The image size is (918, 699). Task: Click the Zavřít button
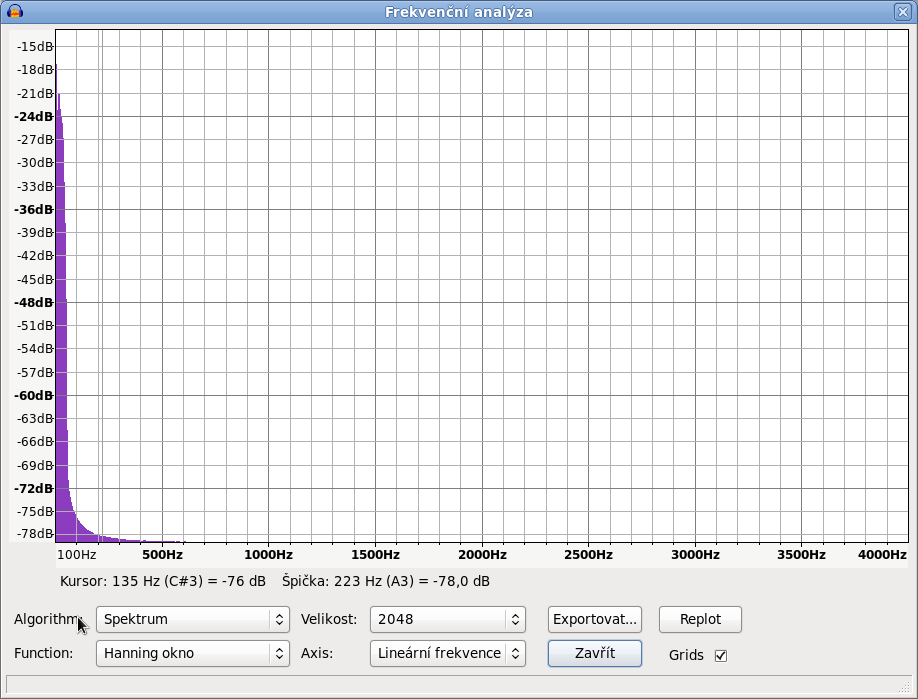595,653
